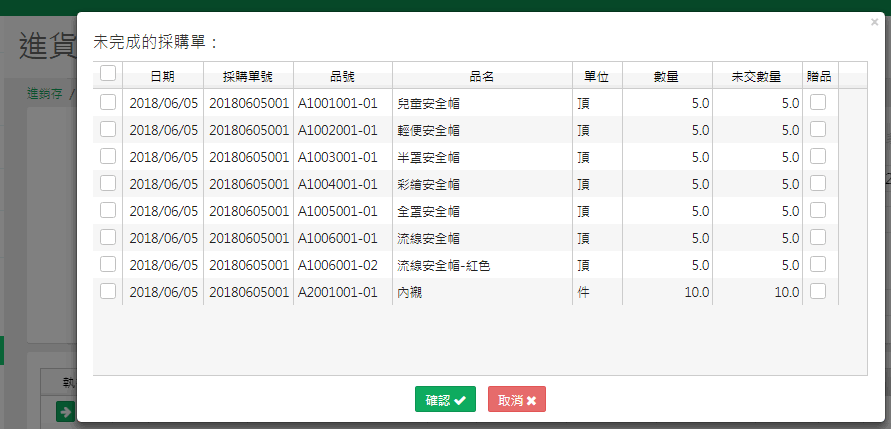Click the product name 流線安全帽-紅色

tap(444, 265)
